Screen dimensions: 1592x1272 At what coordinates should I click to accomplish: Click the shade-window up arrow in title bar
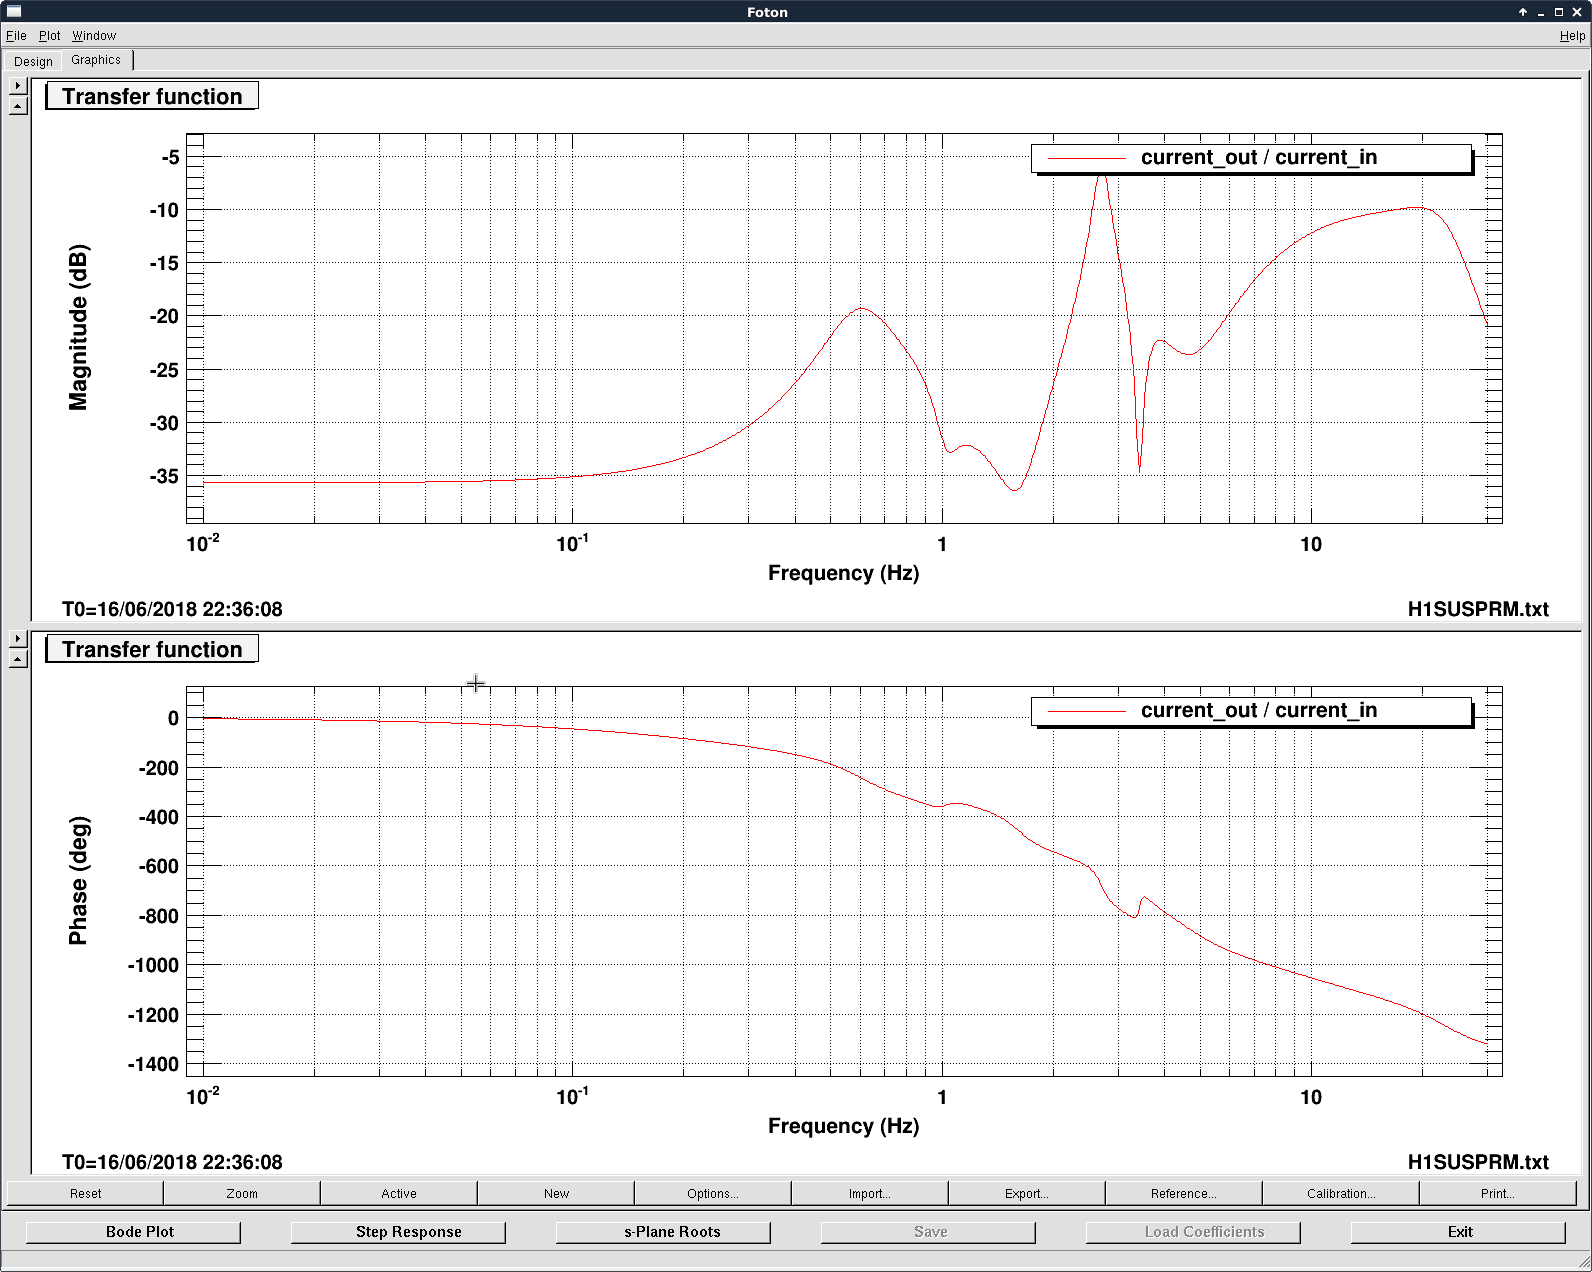pyautogui.click(x=1523, y=12)
